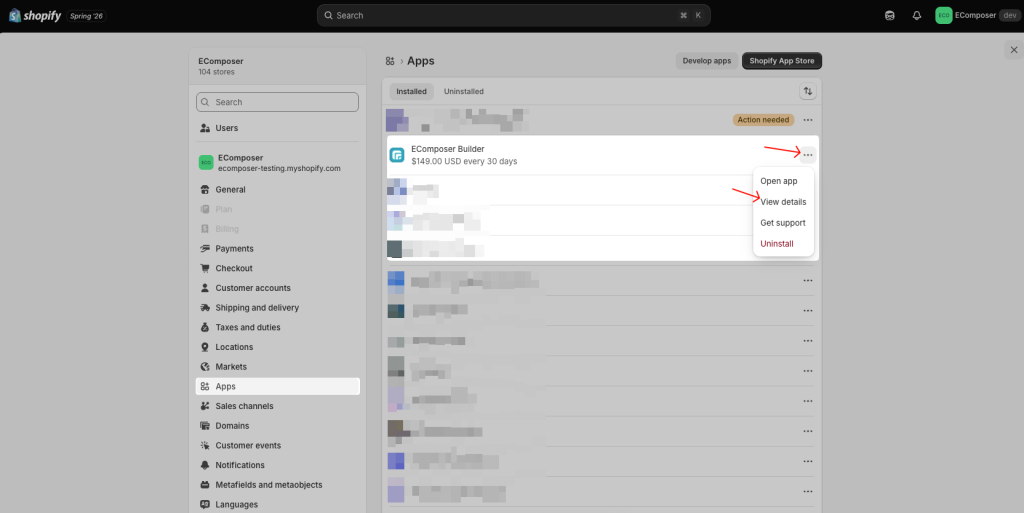1024x513 pixels.
Task: Click the Apps breadcrumb settings icon
Action: [390, 61]
